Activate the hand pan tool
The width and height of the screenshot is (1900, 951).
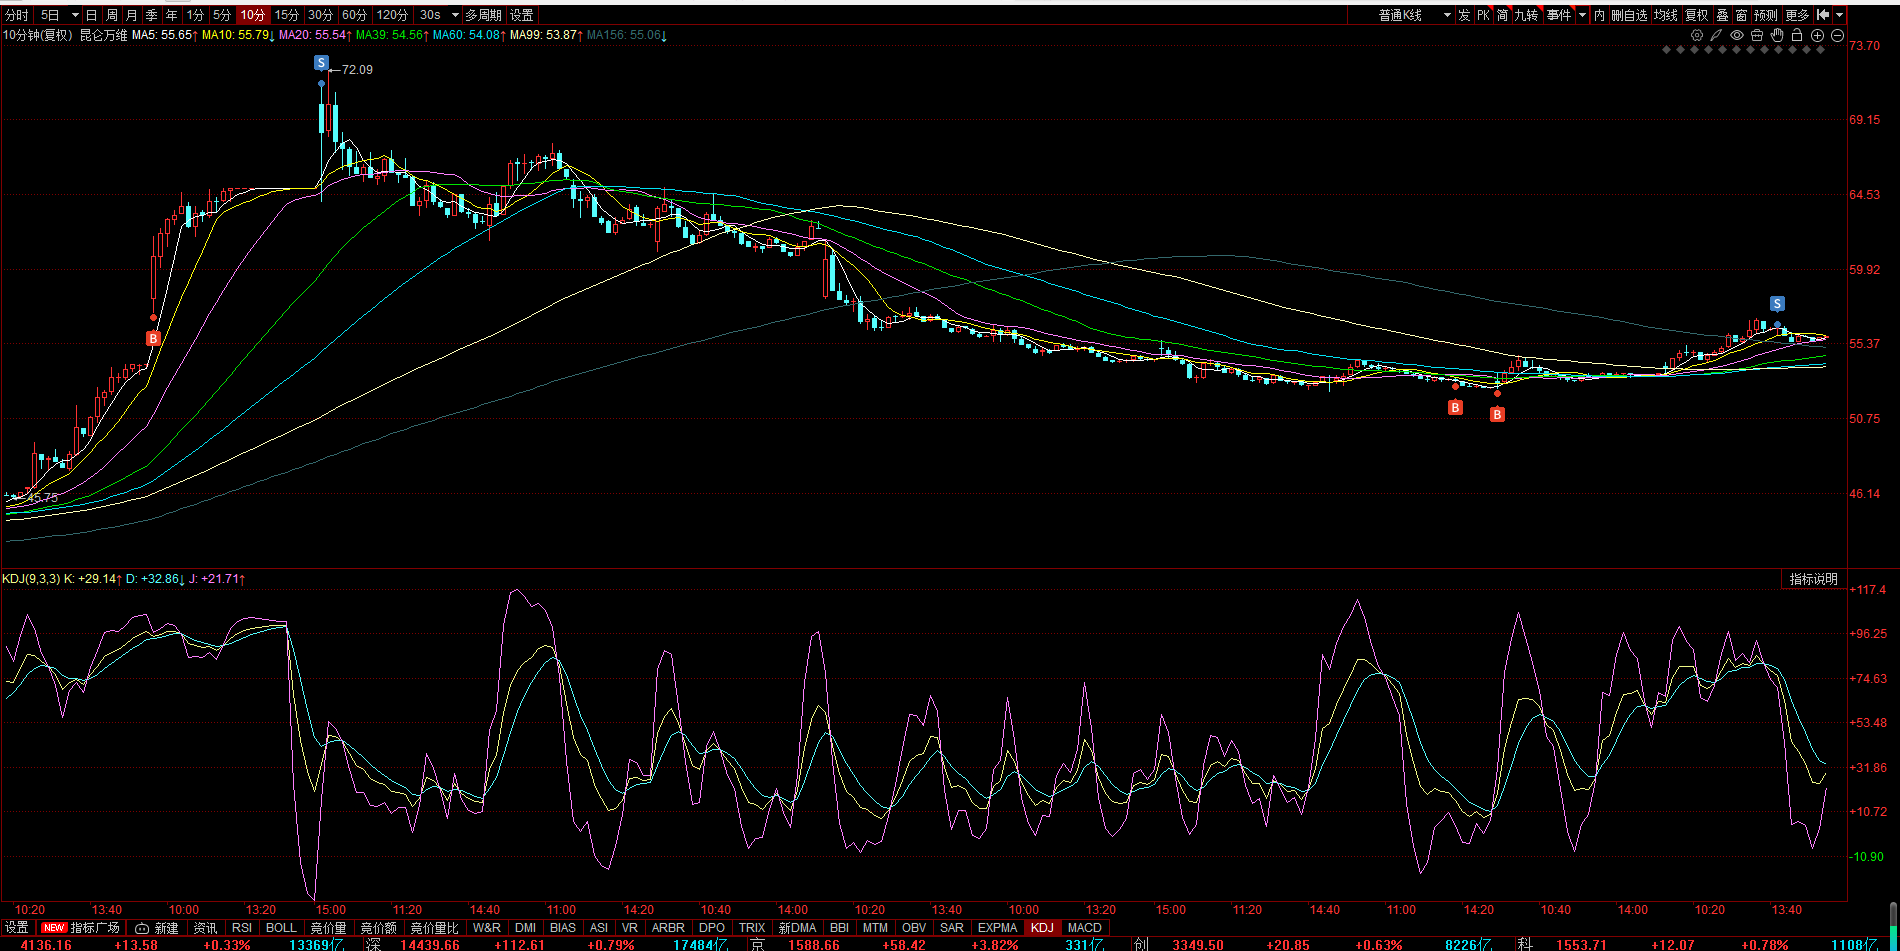(1777, 35)
